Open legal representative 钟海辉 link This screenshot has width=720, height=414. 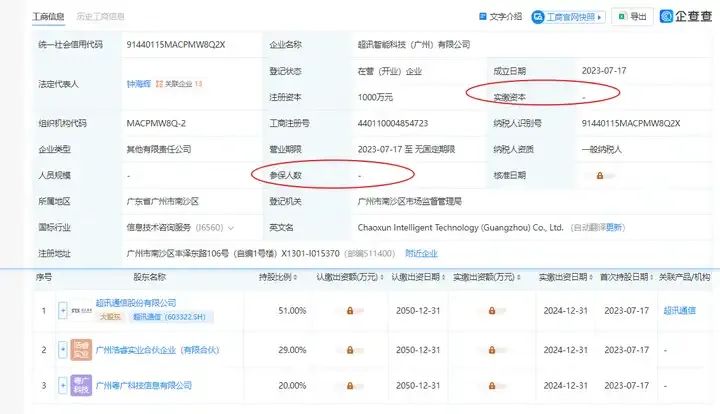139,84
